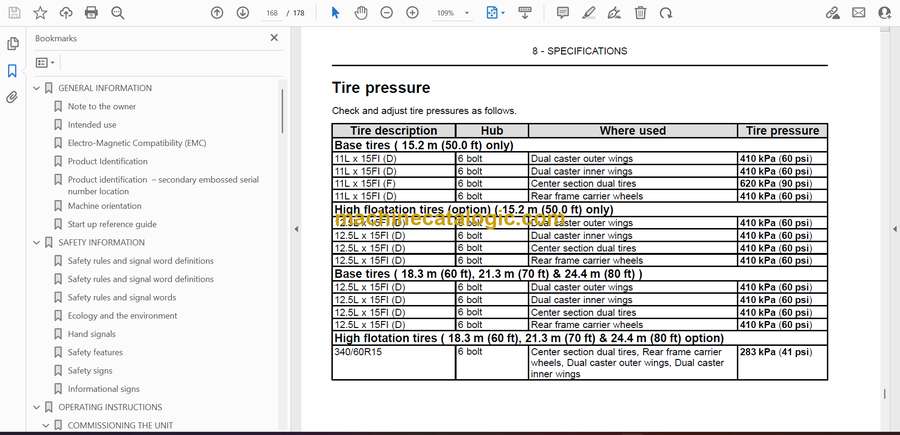The width and height of the screenshot is (900, 435).
Task: Click the share link icon
Action: (x=833, y=13)
